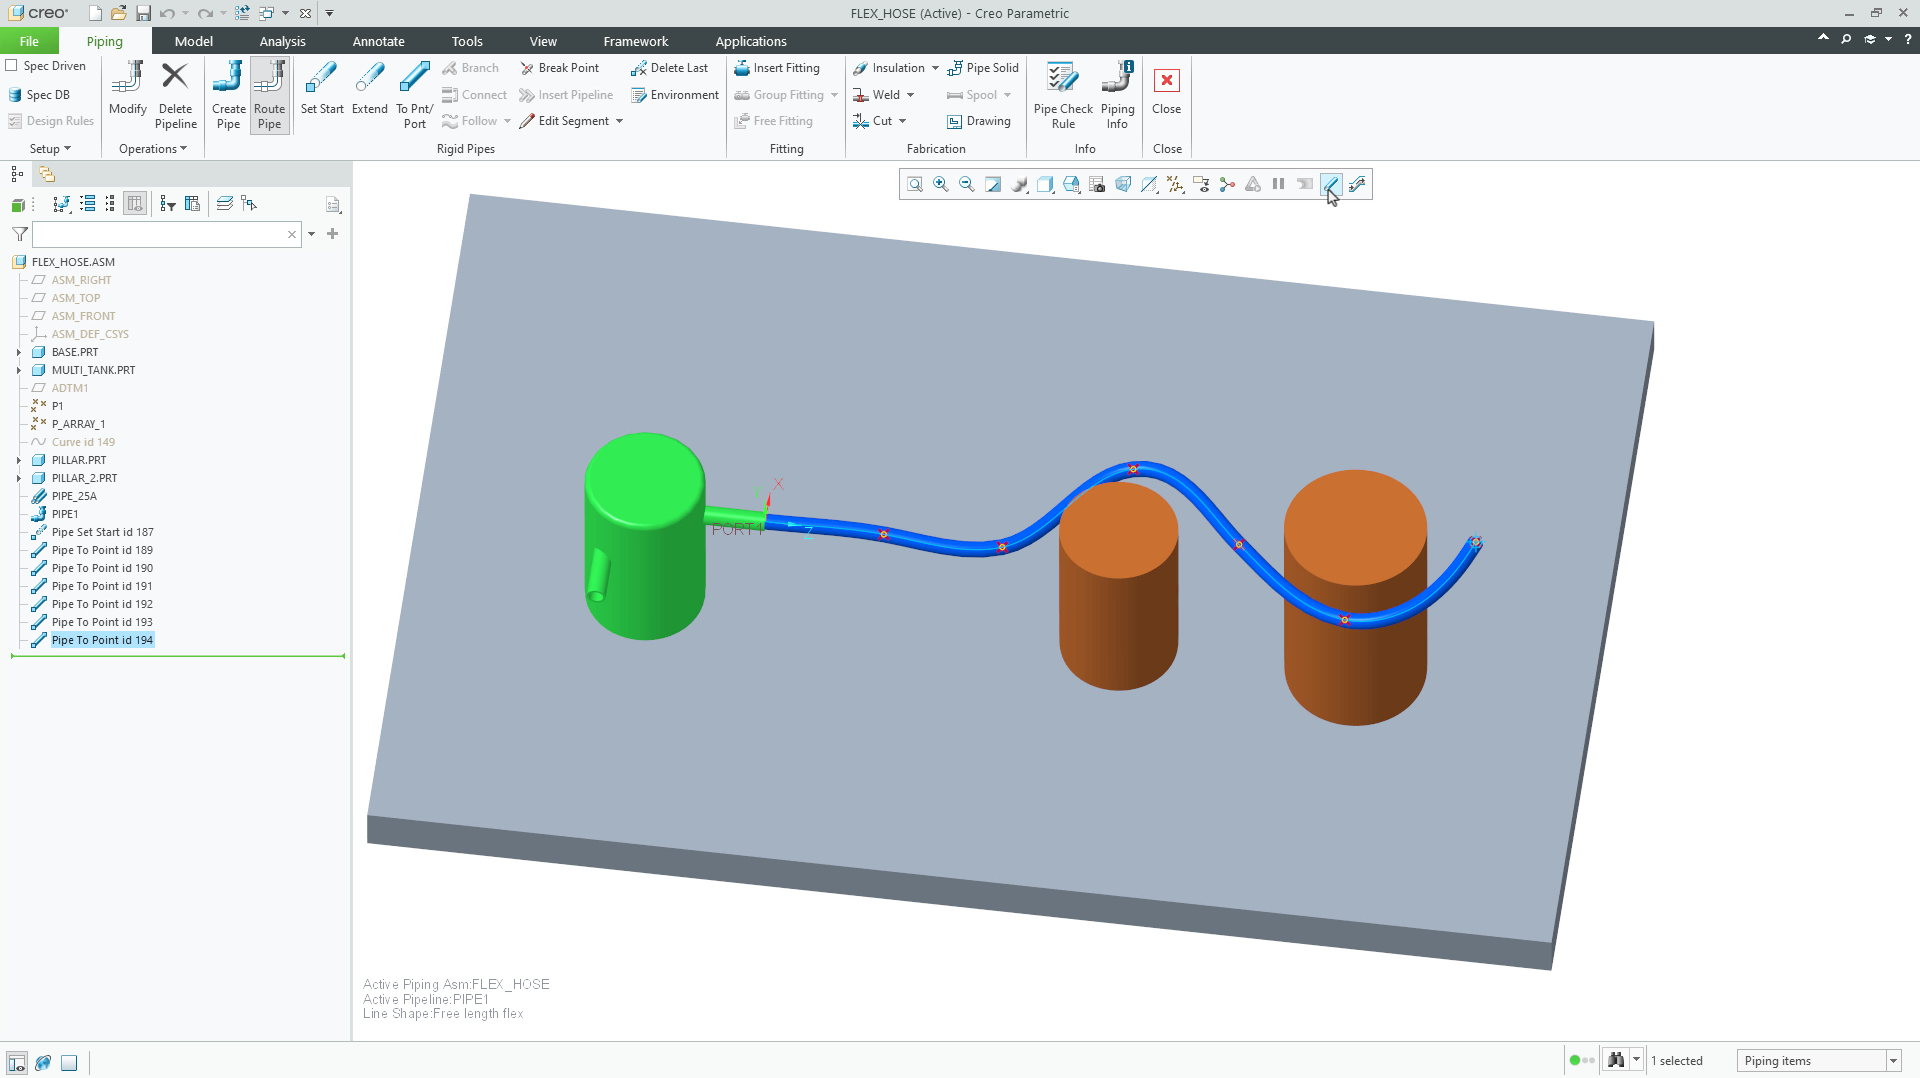Open the Piping items selection filter
This screenshot has height=1078, width=1920.
click(1819, 1061)
